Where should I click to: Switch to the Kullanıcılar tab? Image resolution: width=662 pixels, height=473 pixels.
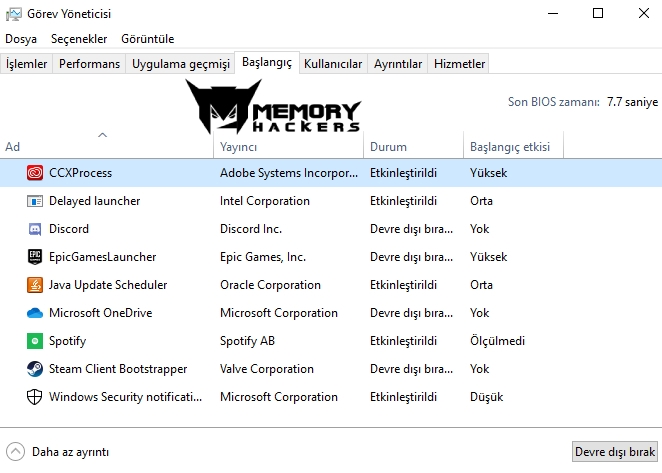click(333, 64)
